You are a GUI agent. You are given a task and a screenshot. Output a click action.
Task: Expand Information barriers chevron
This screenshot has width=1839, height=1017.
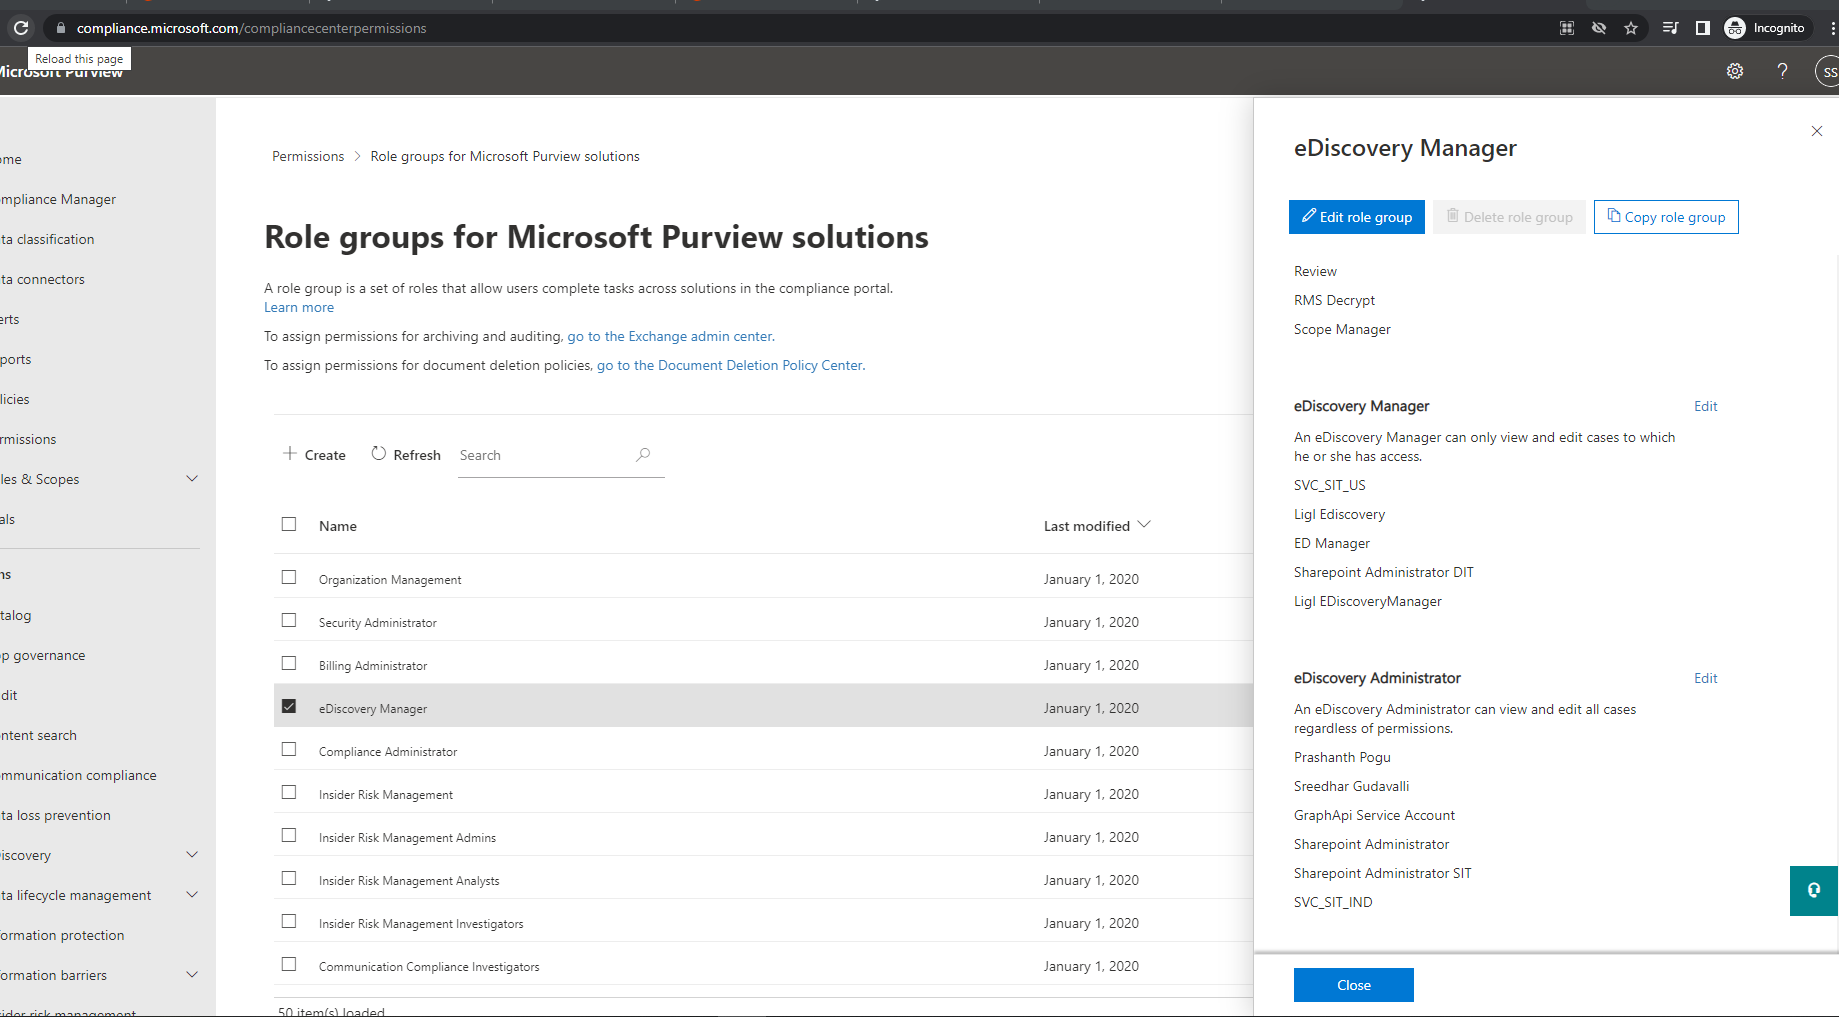(193, 975)
